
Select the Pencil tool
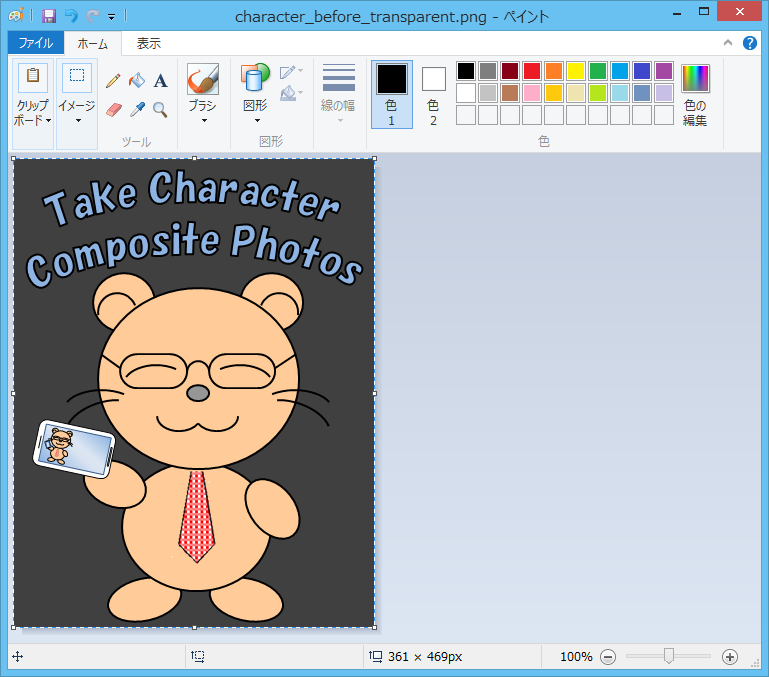(113, 81)
